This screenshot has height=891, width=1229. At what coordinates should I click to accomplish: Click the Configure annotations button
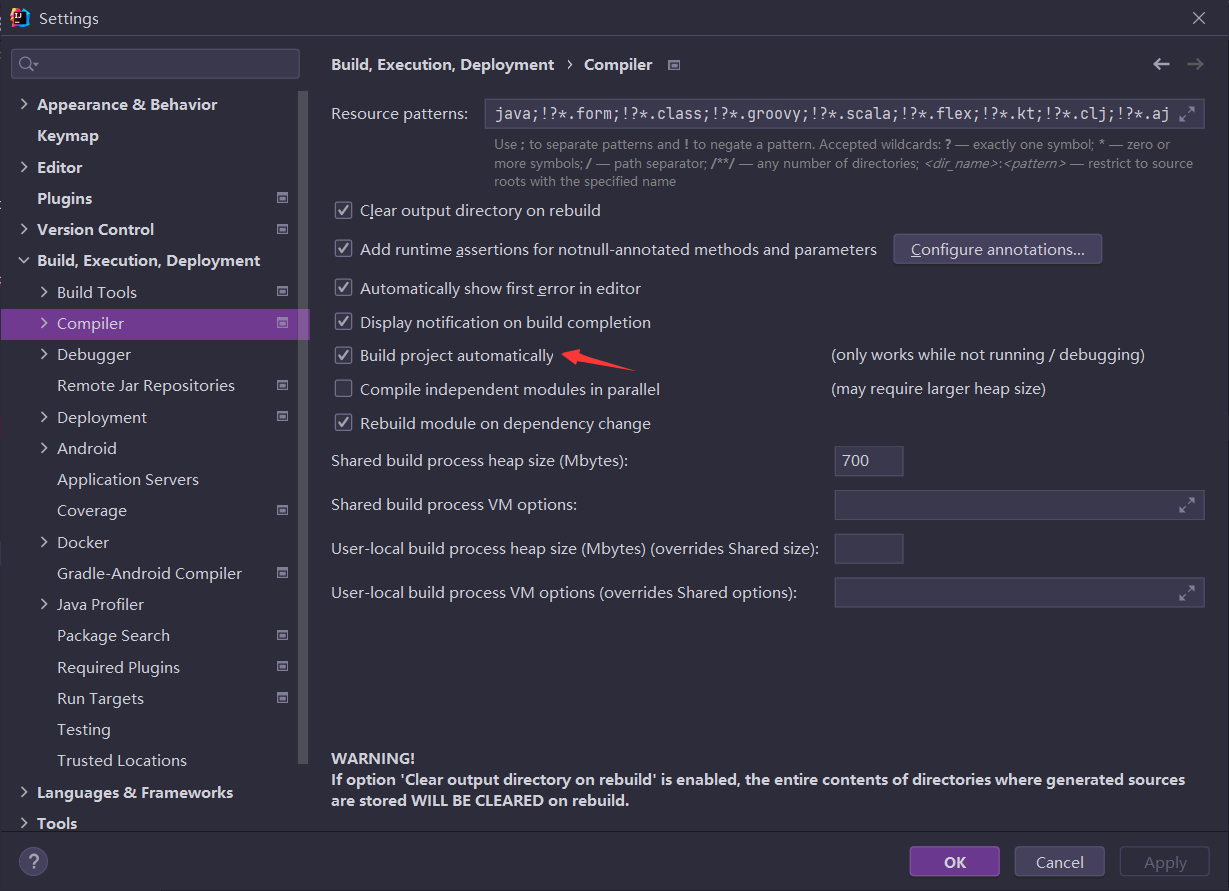point(998,249)
